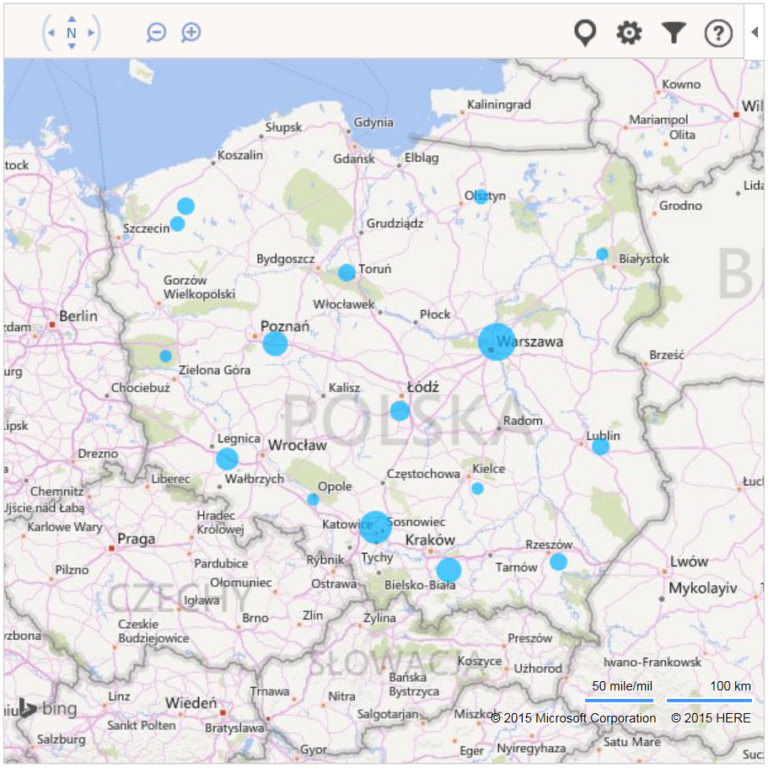
Task: Select the Łódź data bubble
Action: (x=400, y=410)
